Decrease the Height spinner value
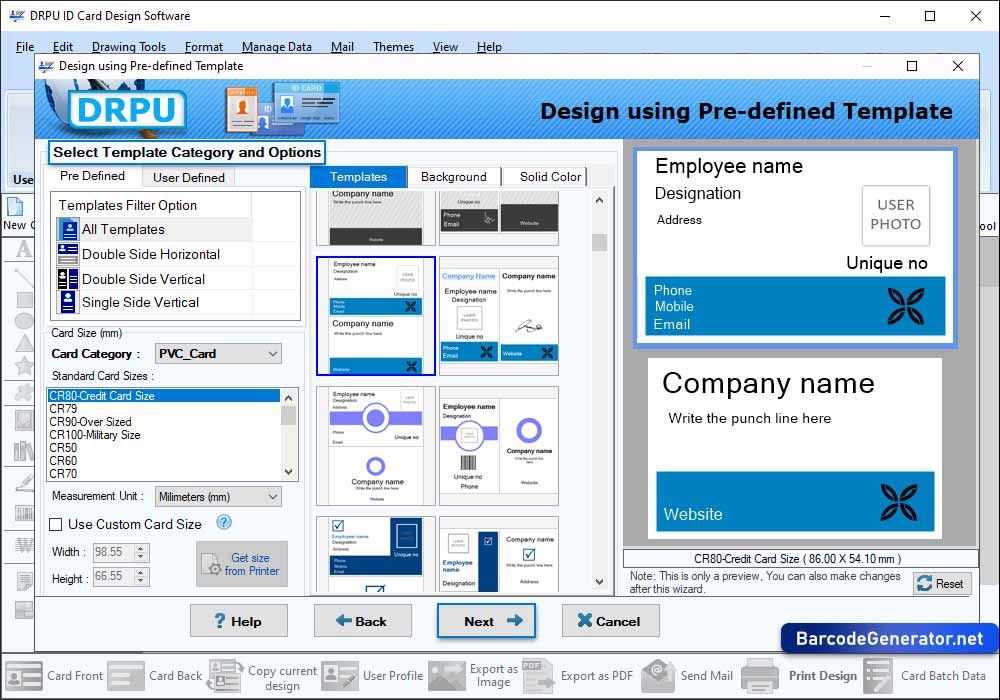1000x700 pixels. point(141,581)
